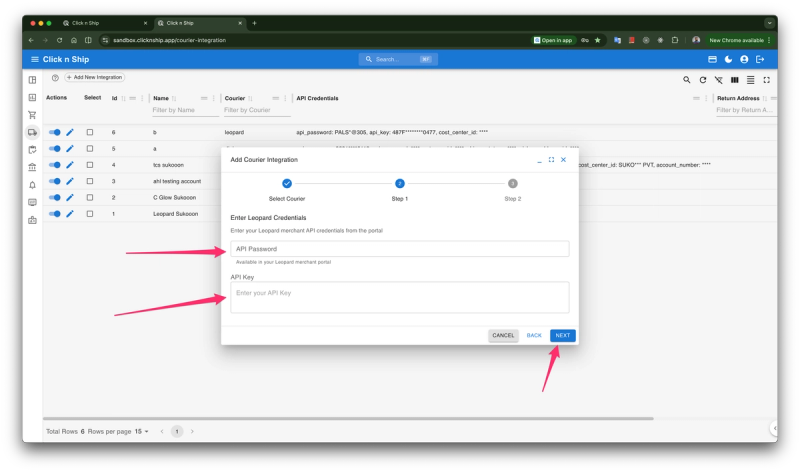Image resolution: width=800 pixels, height=472 pixels.
Task: Check the C Glow Sukooon checkbox
Action: (x=90, y=197)
